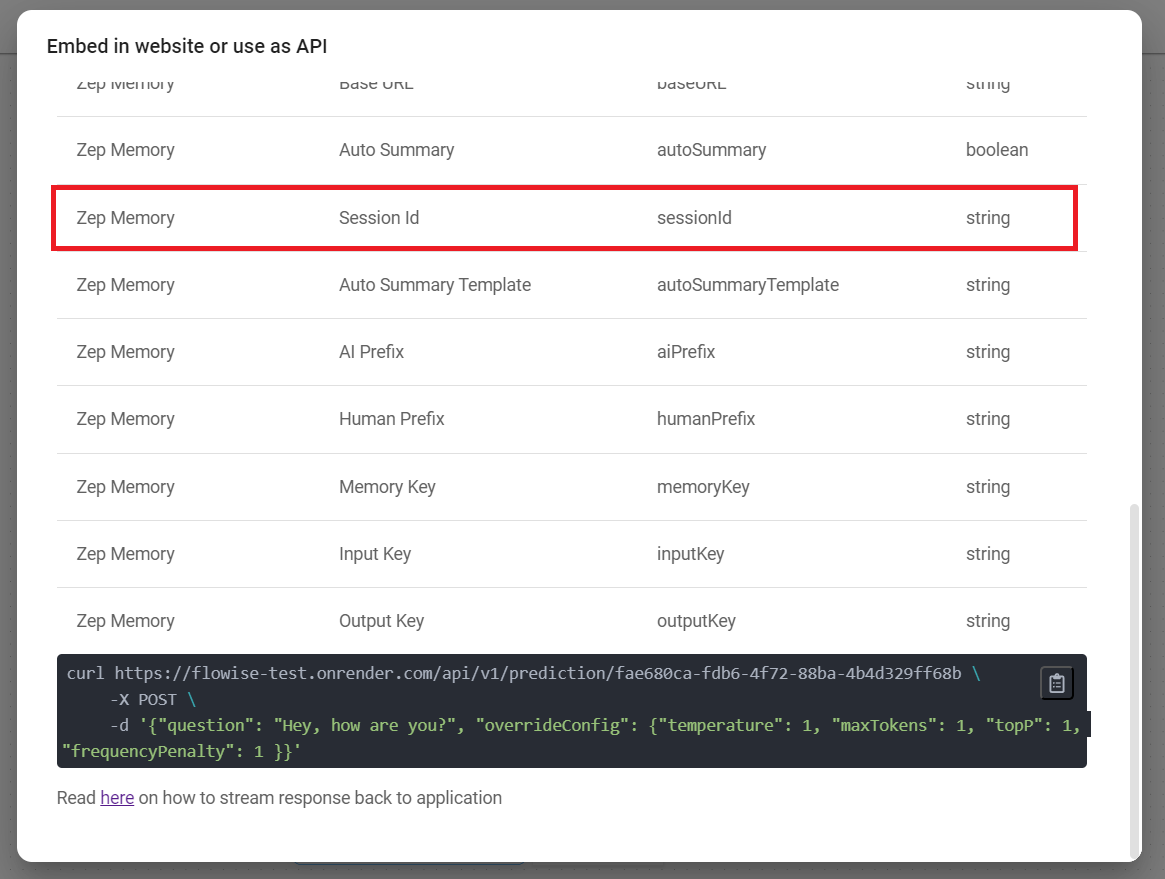
Task: Copy the curl command with clipboard icon
Action: [1056, 683]
